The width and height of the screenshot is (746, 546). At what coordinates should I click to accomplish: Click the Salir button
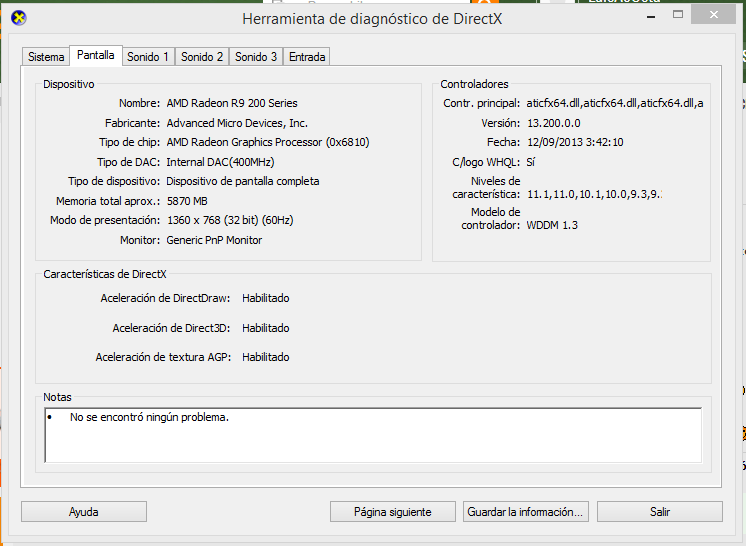tap(659, 512)
